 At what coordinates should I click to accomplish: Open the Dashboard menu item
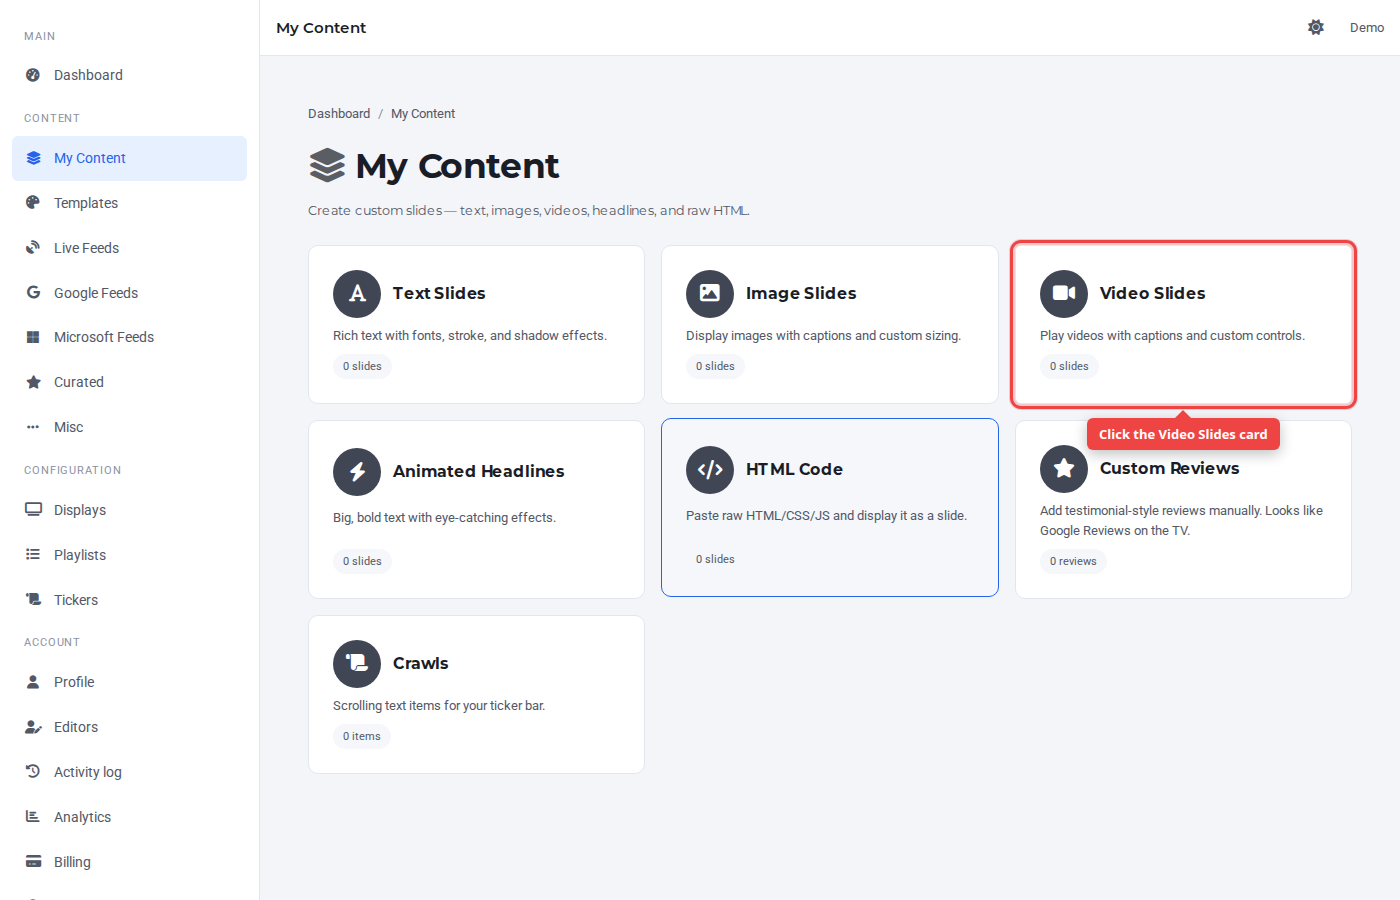[129, 75]
